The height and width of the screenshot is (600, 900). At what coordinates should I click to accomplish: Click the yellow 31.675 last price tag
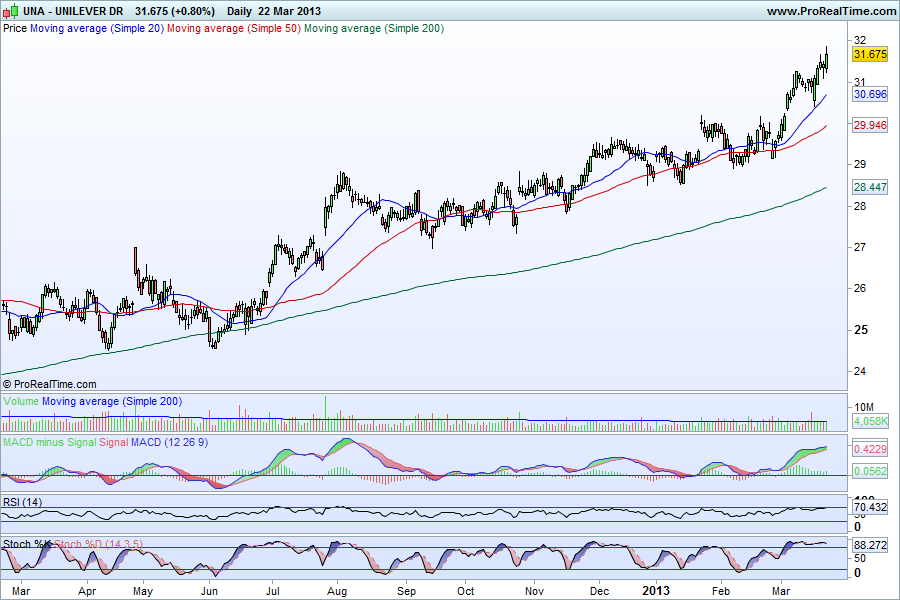coord(870,54)
